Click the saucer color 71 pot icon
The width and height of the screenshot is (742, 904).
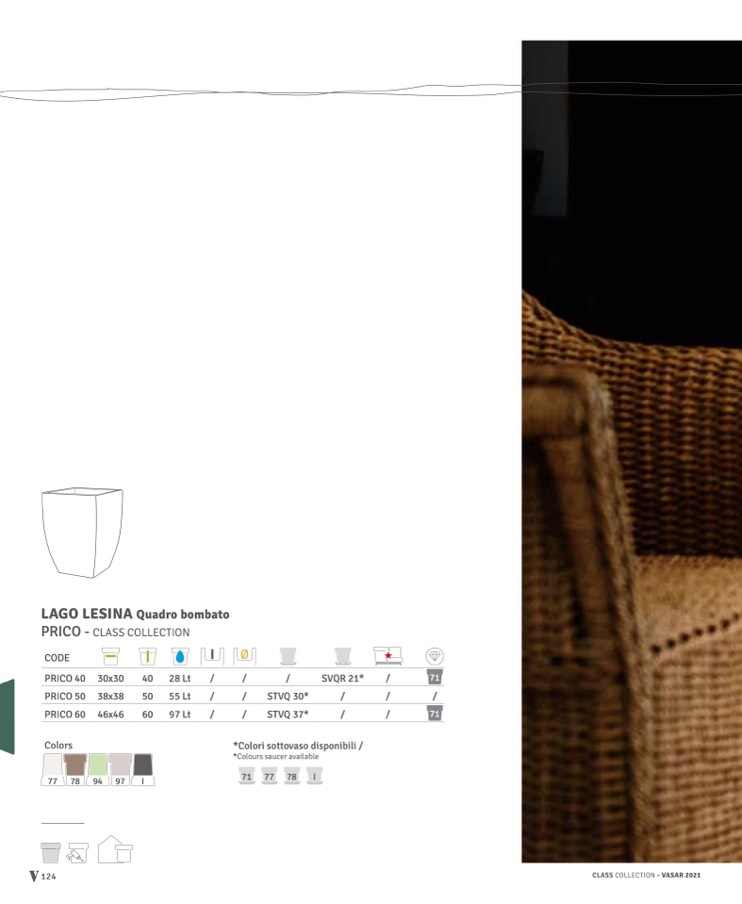point(246,776)
